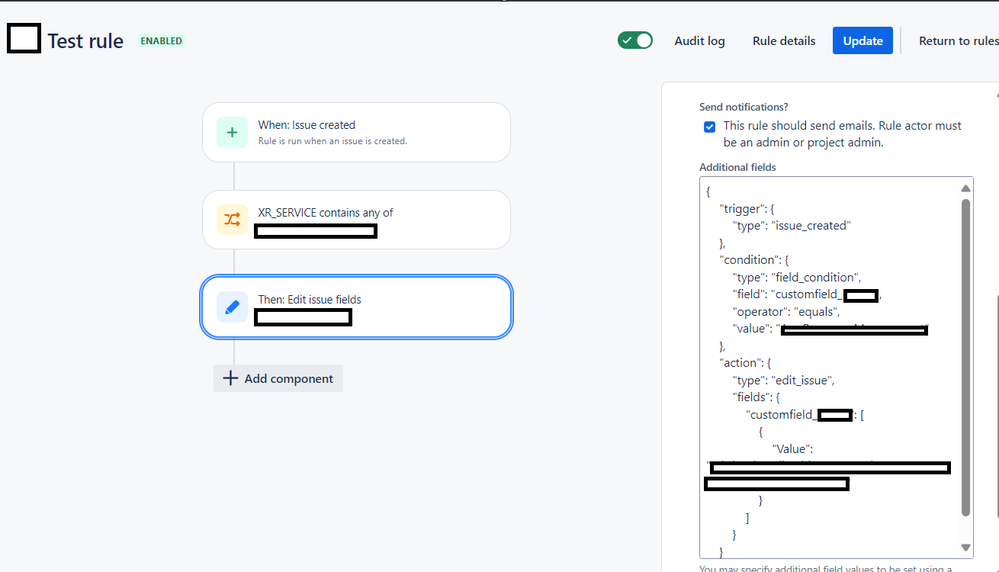Click the '"type": "edit_issue"' JSON line
Viewport: 999px width, 572px height.
783,380
